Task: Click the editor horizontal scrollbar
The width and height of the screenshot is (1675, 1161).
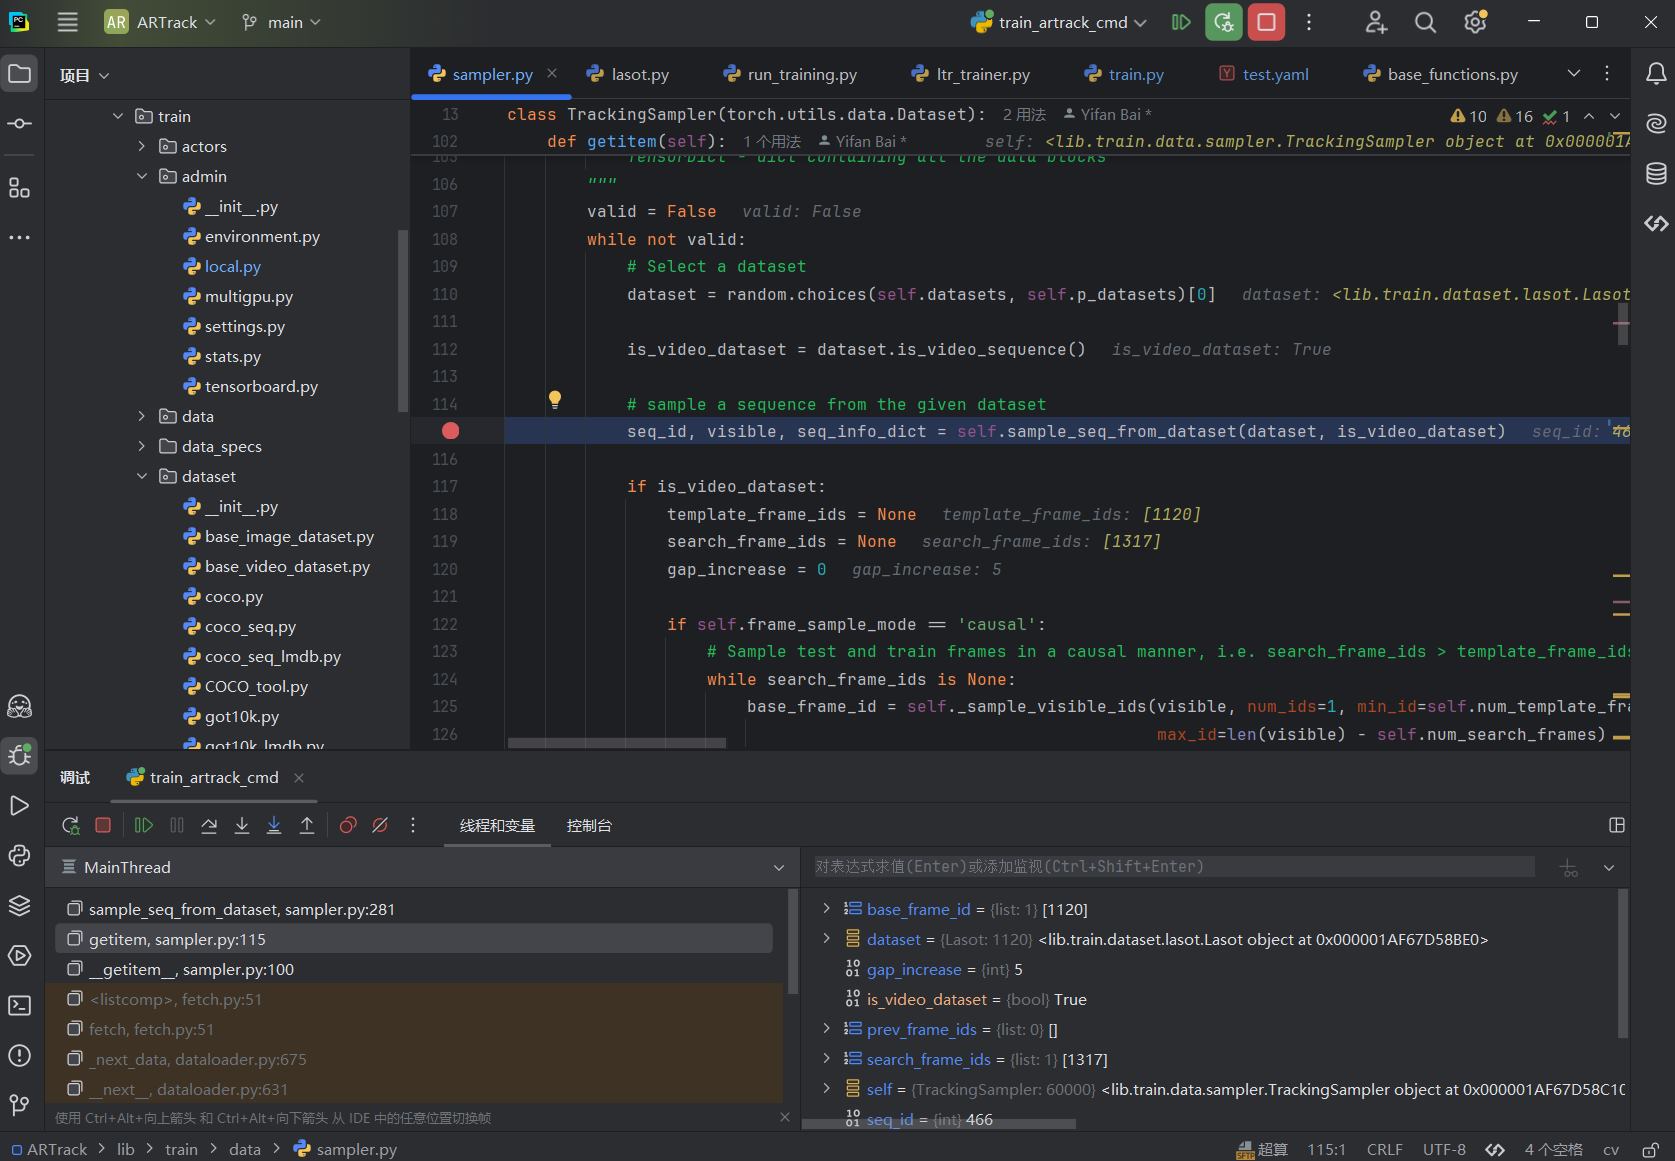Action: click(x=615, y=743)
